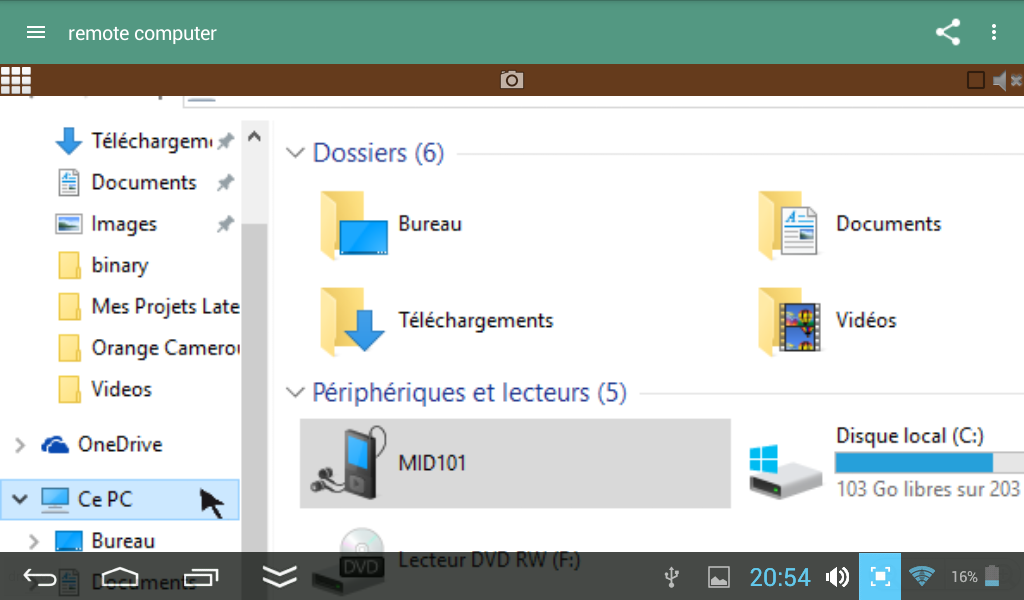The width and height of the screenshot is (1024, 600).
Task: Tap the picture notification icon
Action: [x=719, y=577]
